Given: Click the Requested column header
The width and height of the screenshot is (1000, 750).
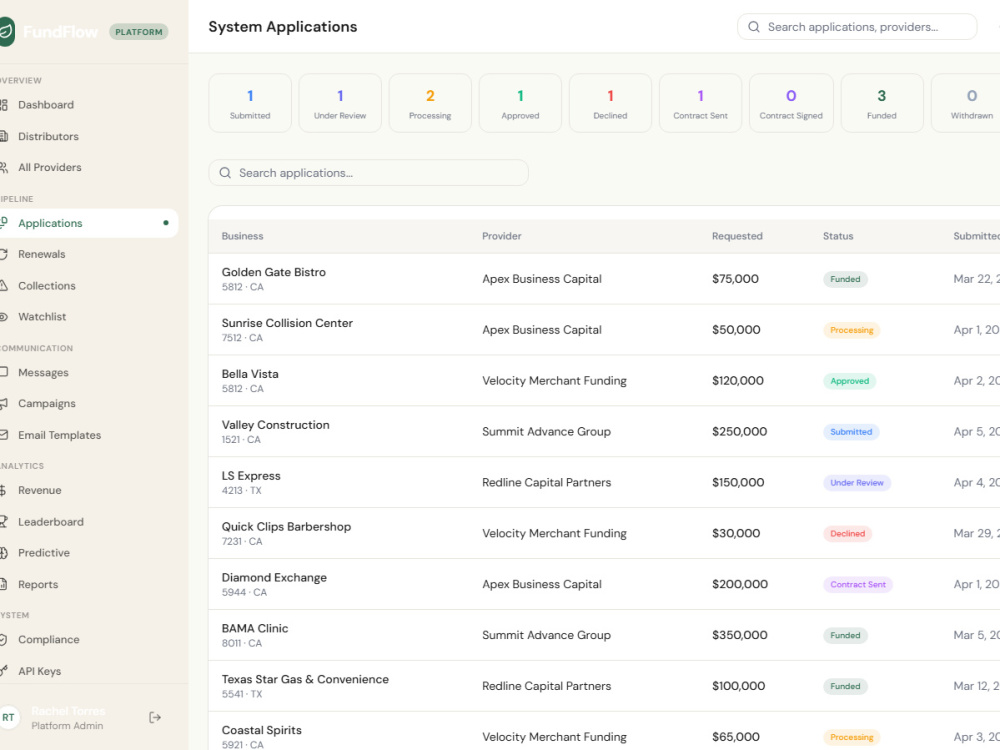Looking at the screenshot, I should pyautogui.click(x=737, y=236).
